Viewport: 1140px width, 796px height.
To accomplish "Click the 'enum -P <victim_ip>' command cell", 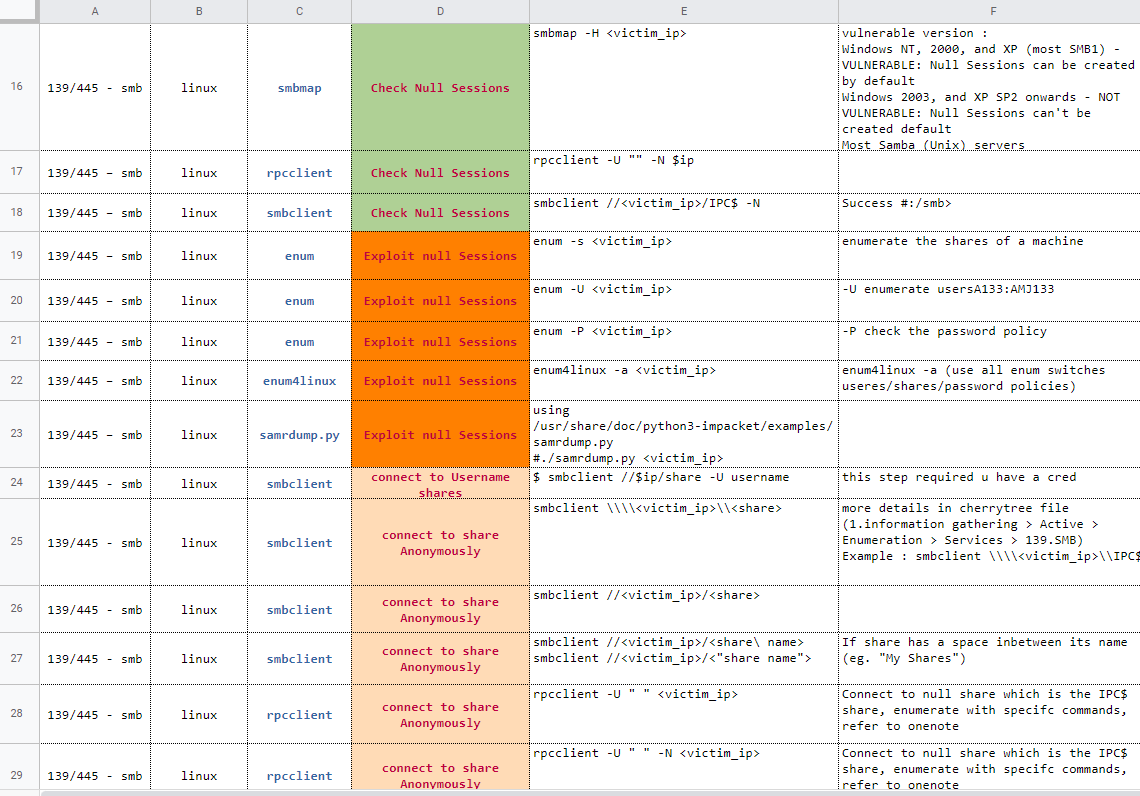I will [x=684, y=340].
